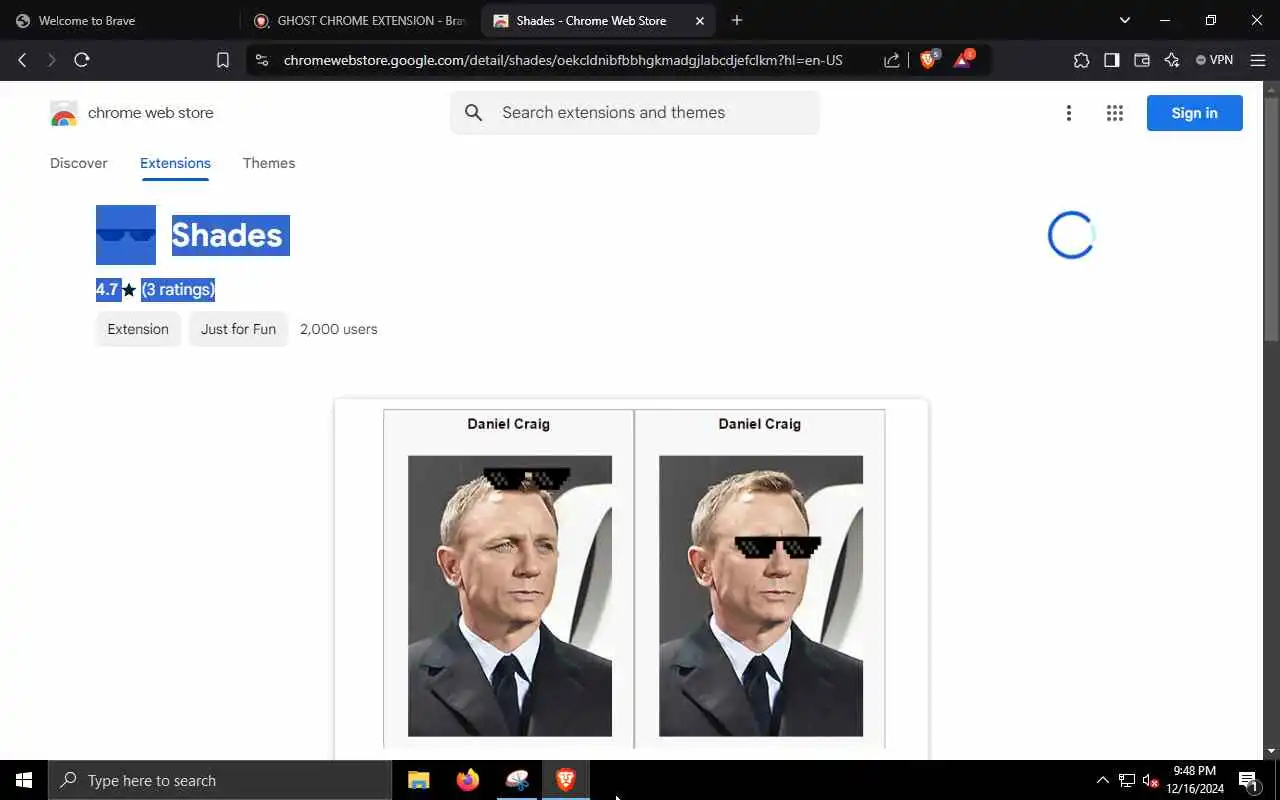The width and height of the screenshot is (1280, 800).
Task: Click the Extension category chip
Action: (x=138, y=329)
